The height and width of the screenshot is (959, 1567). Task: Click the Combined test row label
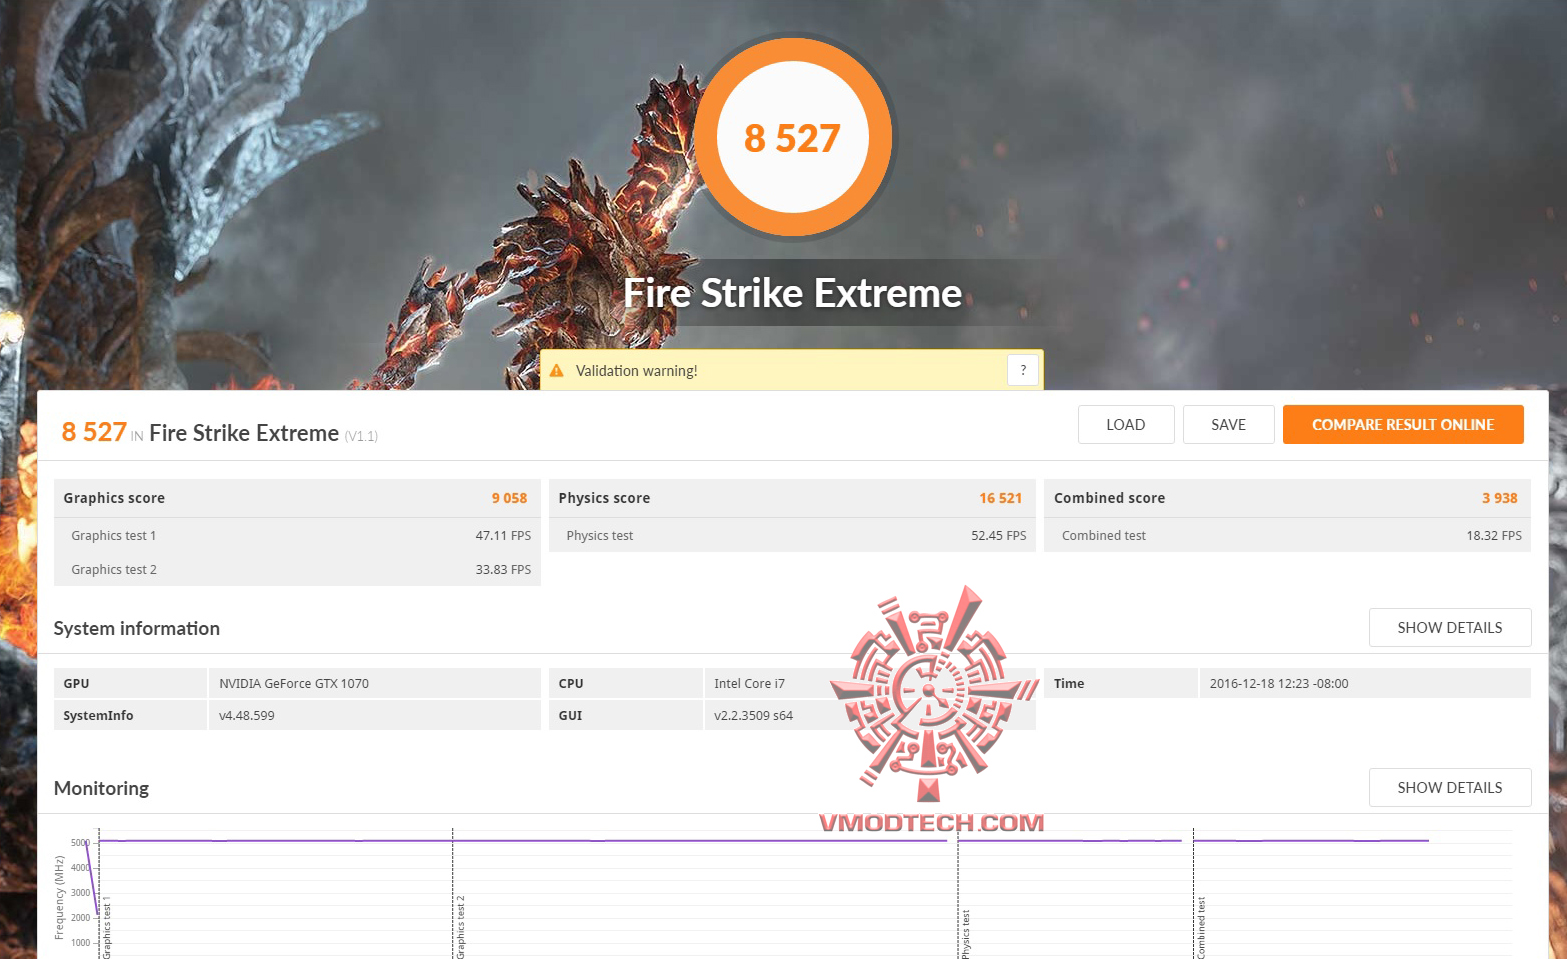pos(1104,535)
